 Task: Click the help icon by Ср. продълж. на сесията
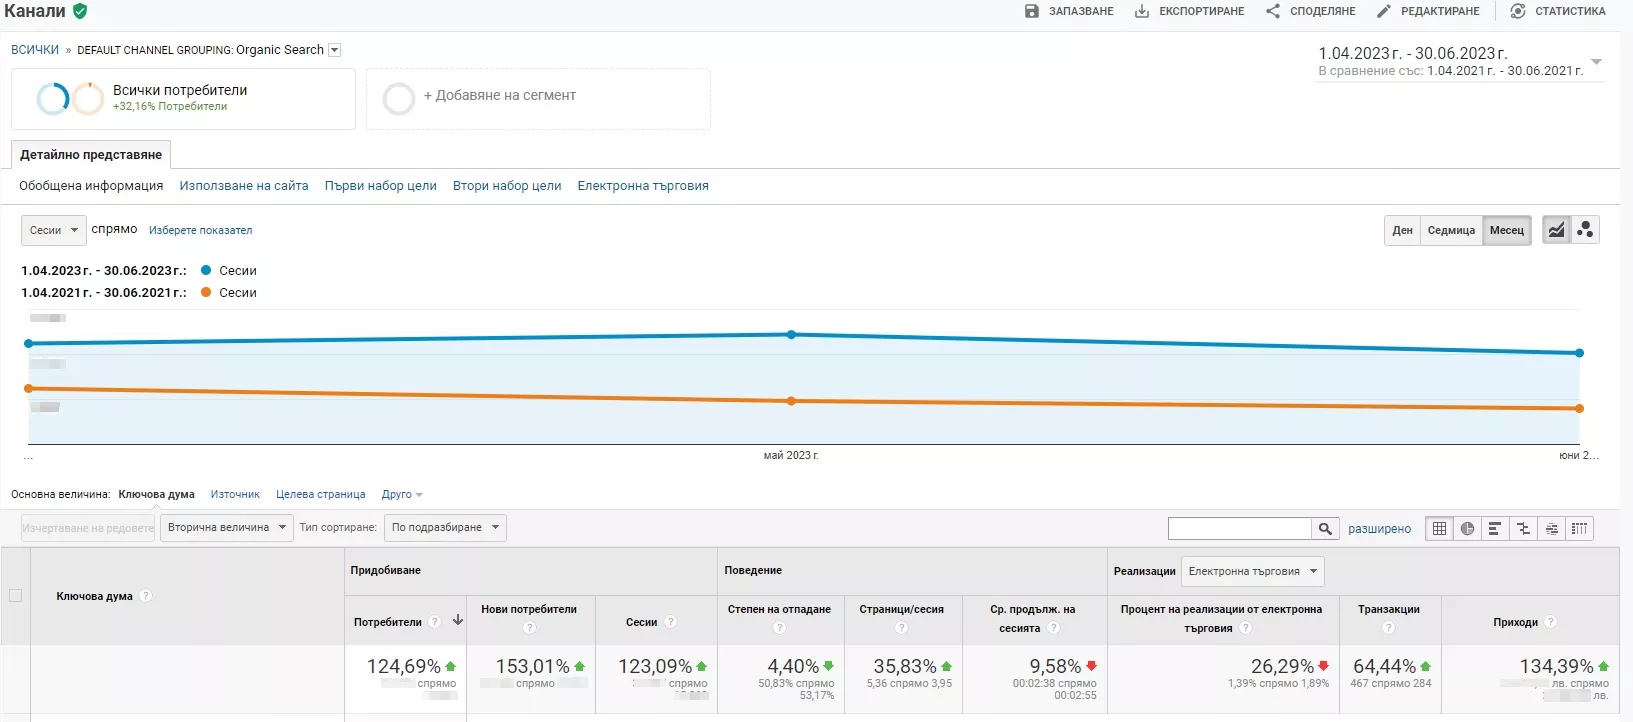(x=1053, y=628)
